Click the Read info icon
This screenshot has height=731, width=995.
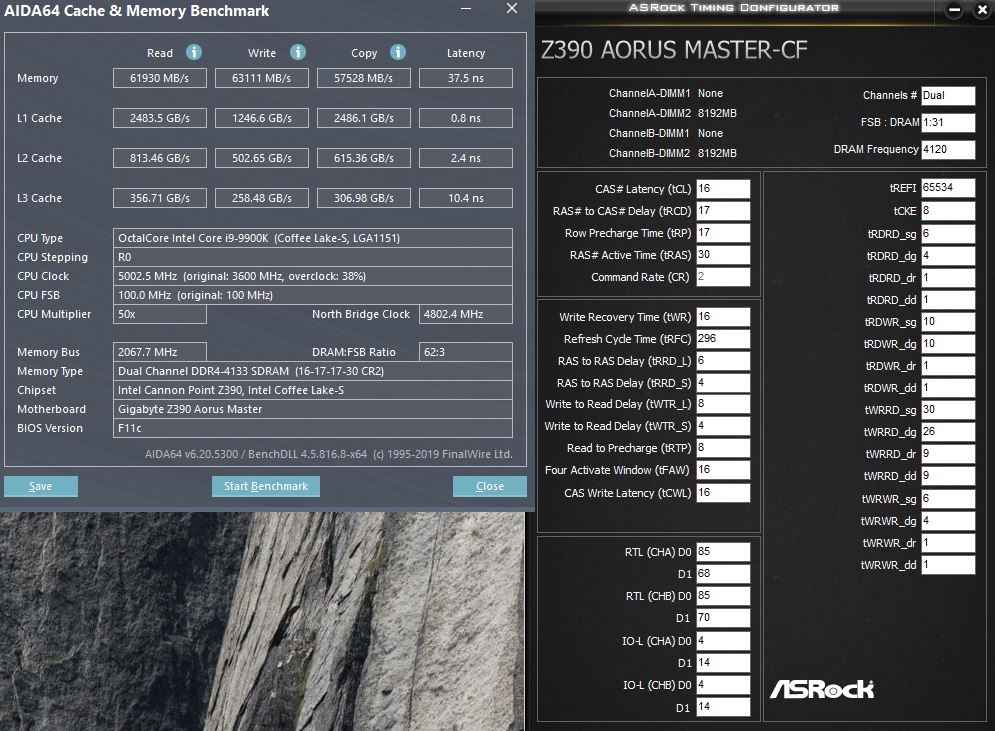(194, 52)
